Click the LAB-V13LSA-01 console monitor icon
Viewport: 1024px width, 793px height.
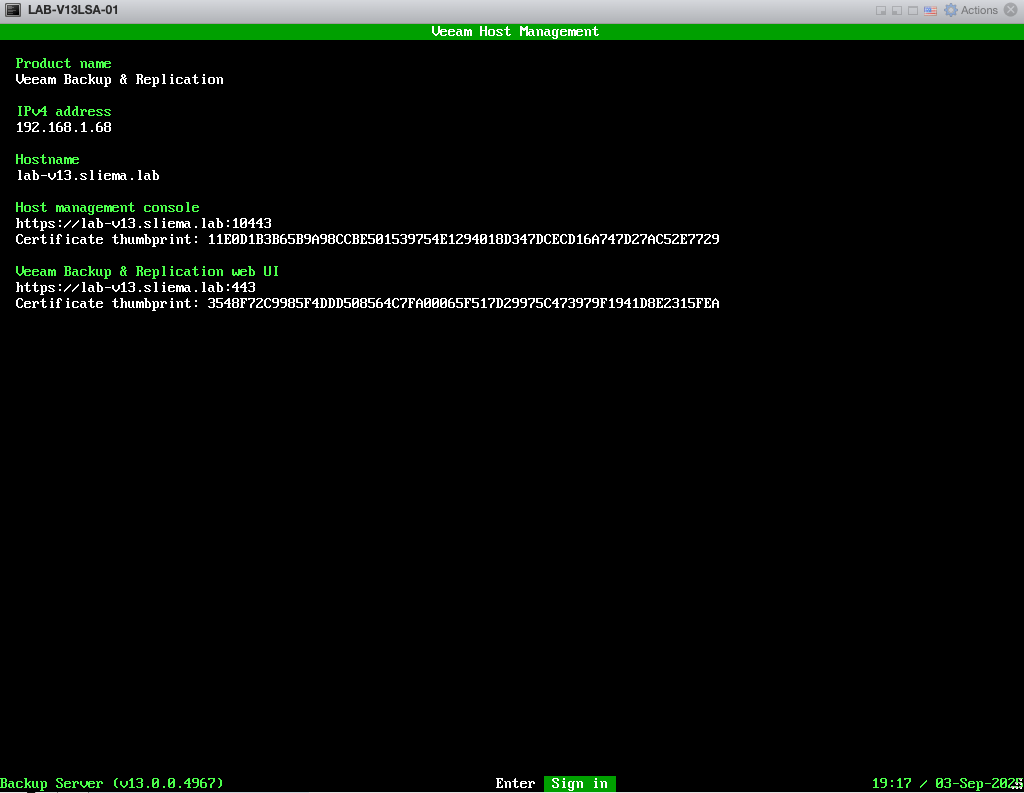13,10
